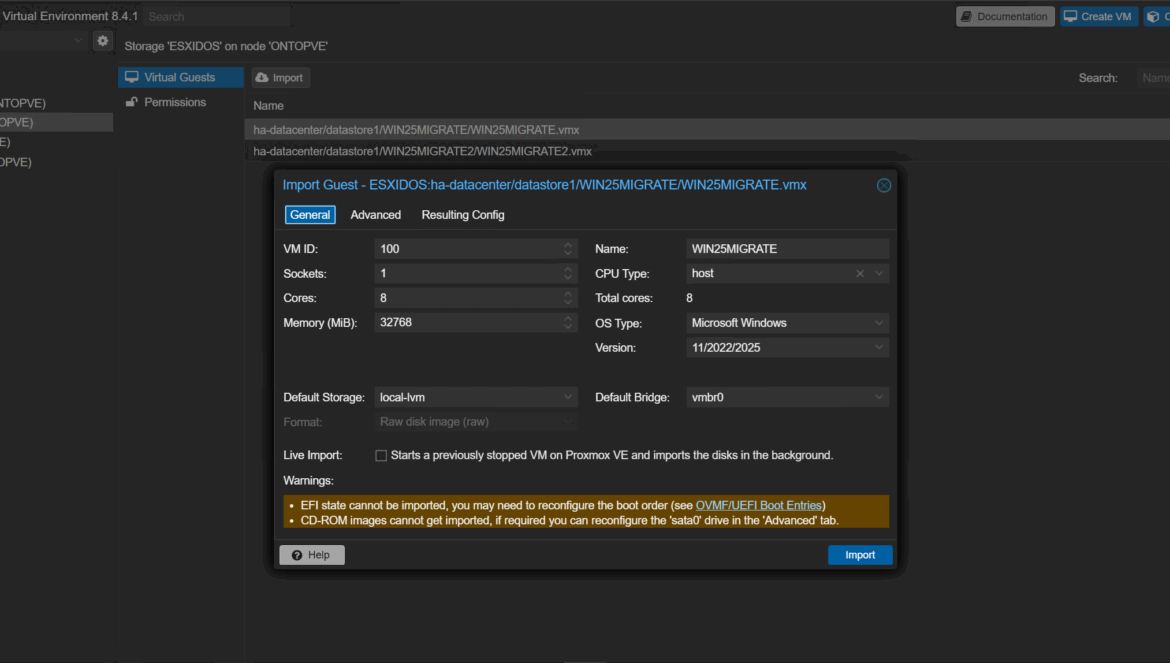Click the Help button in dialog
This screenshot has height=663, width=1170.
312,555
